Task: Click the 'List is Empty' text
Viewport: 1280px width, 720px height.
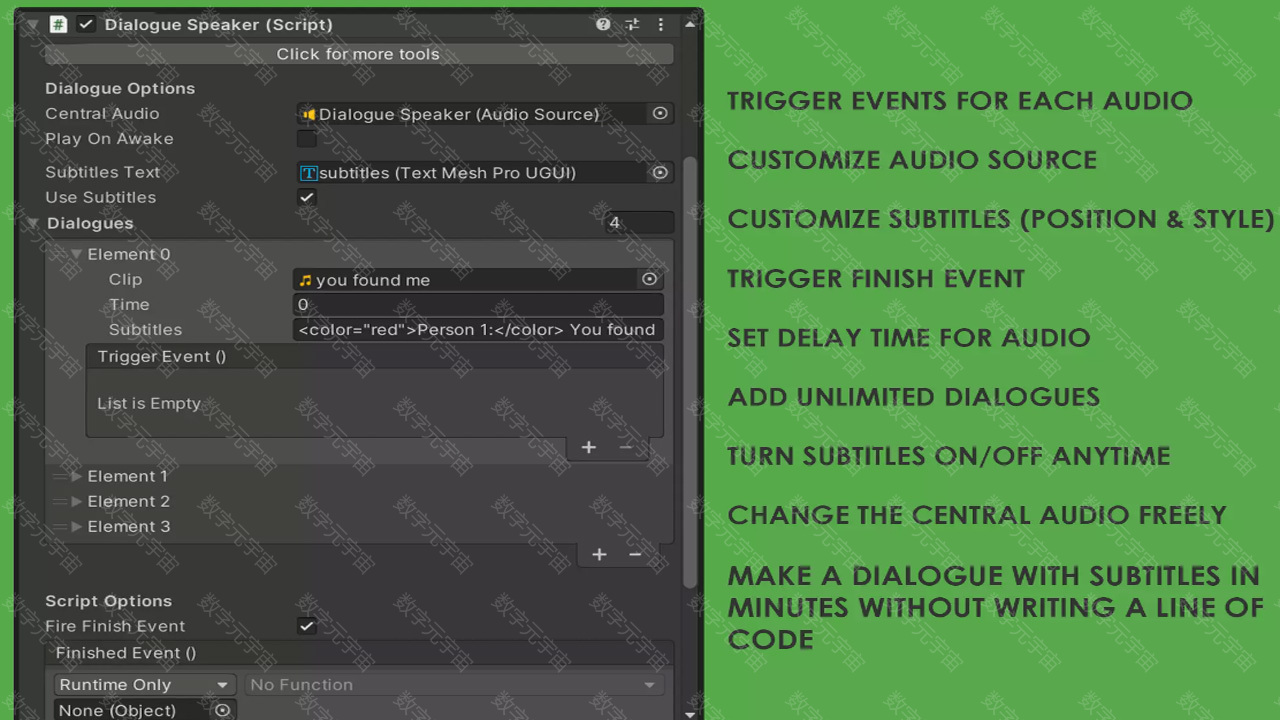Action: click(149, 404)
